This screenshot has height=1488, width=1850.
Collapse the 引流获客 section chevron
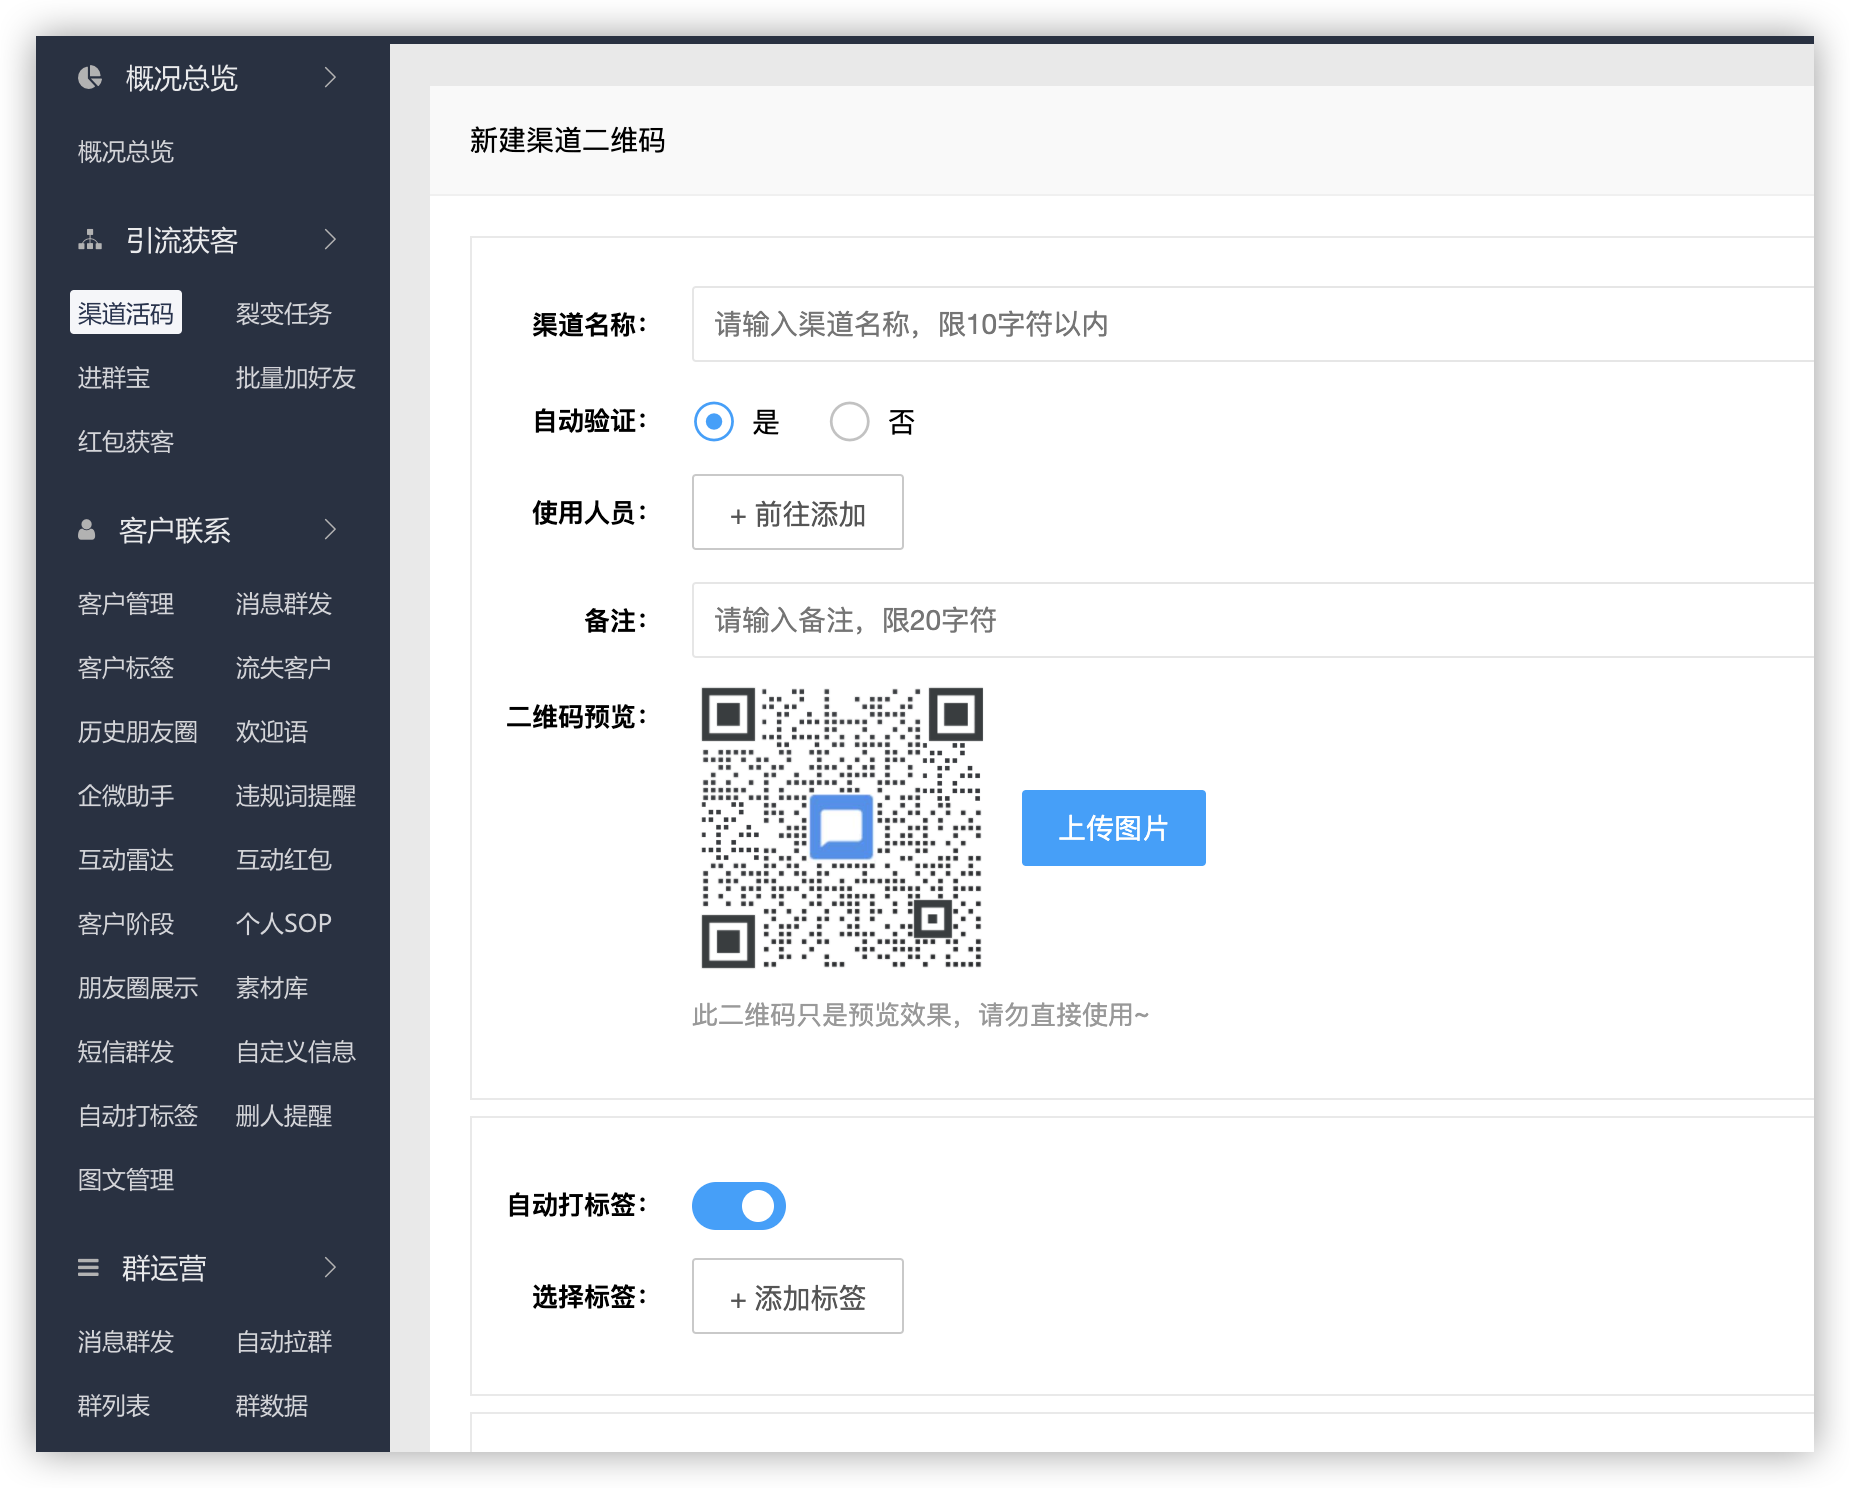click(x=330, y=240)
